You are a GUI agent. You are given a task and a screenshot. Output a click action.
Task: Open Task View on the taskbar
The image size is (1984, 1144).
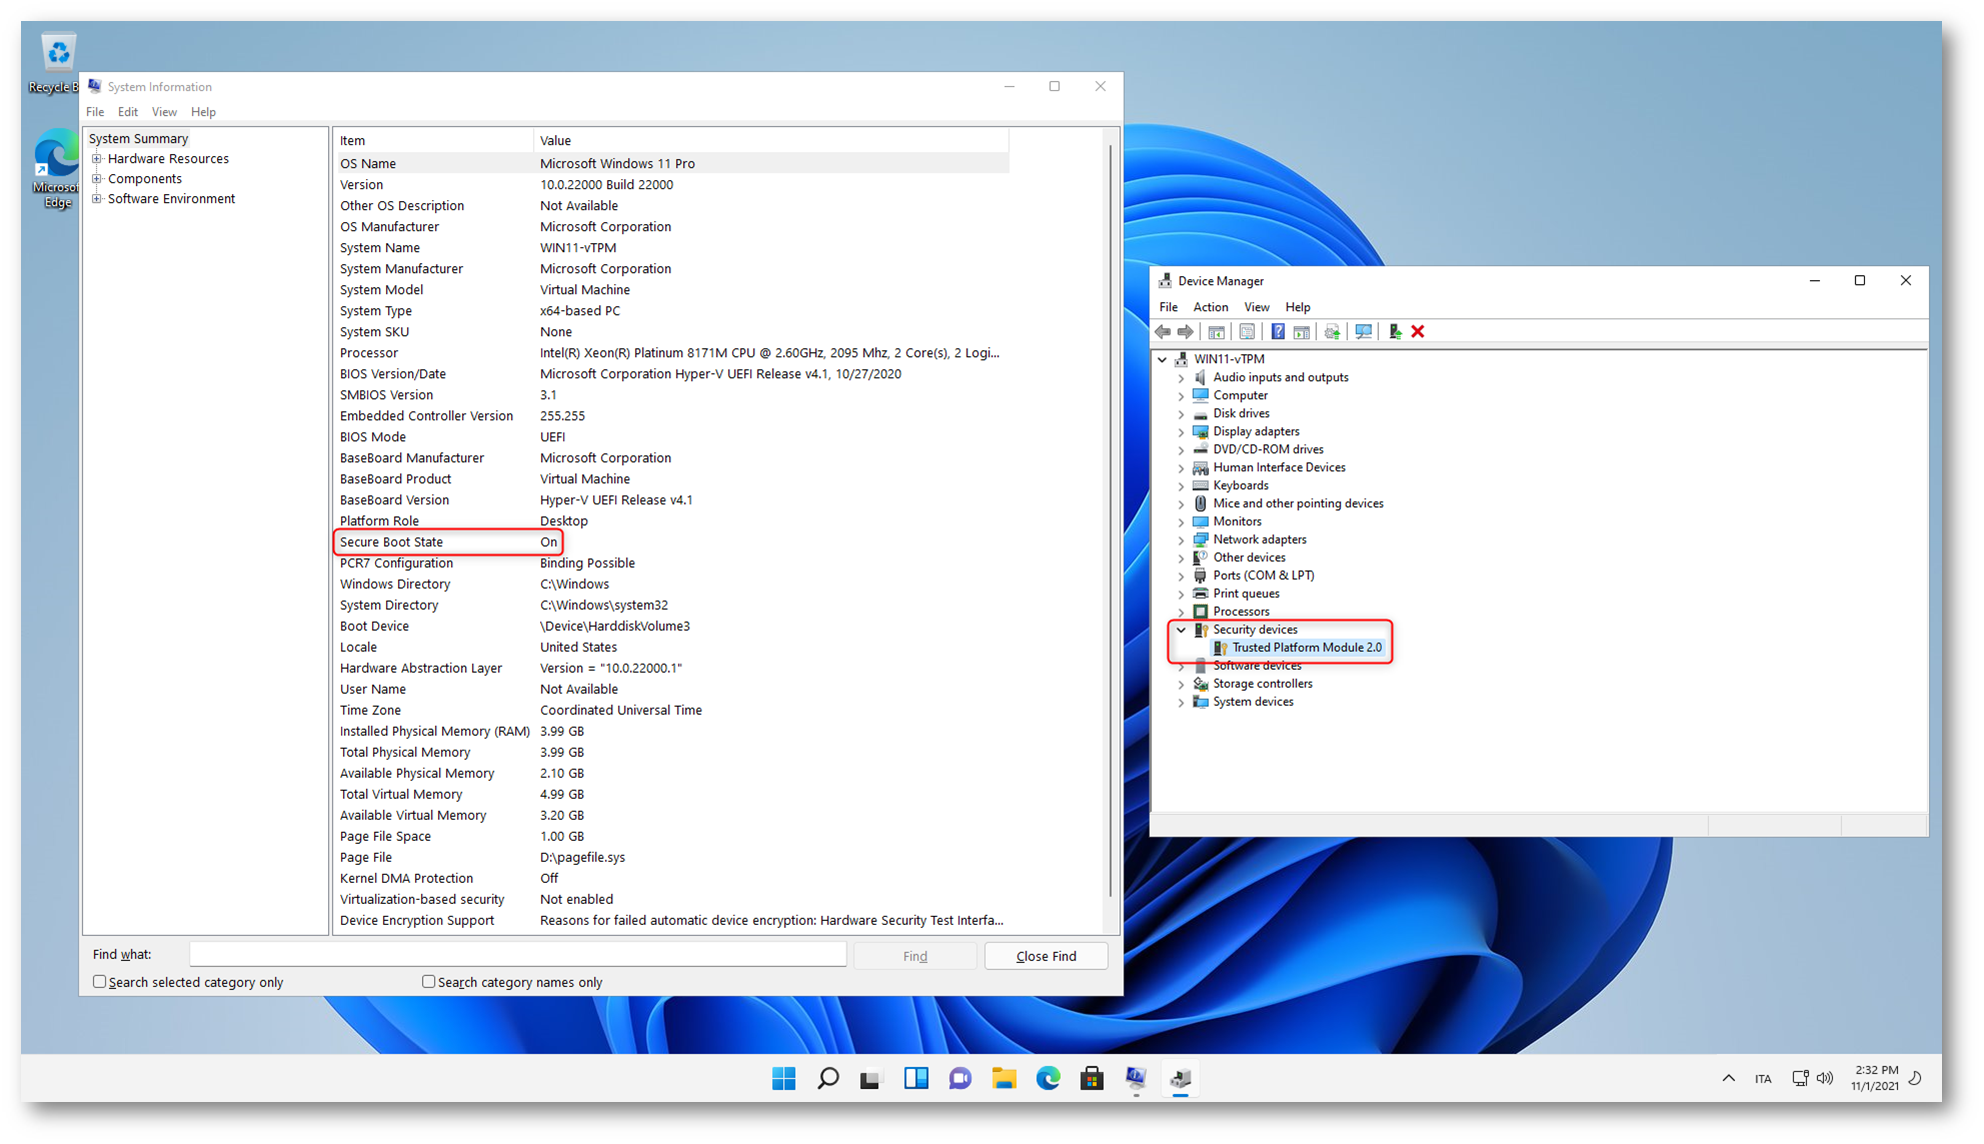(x=871, y=1078)
